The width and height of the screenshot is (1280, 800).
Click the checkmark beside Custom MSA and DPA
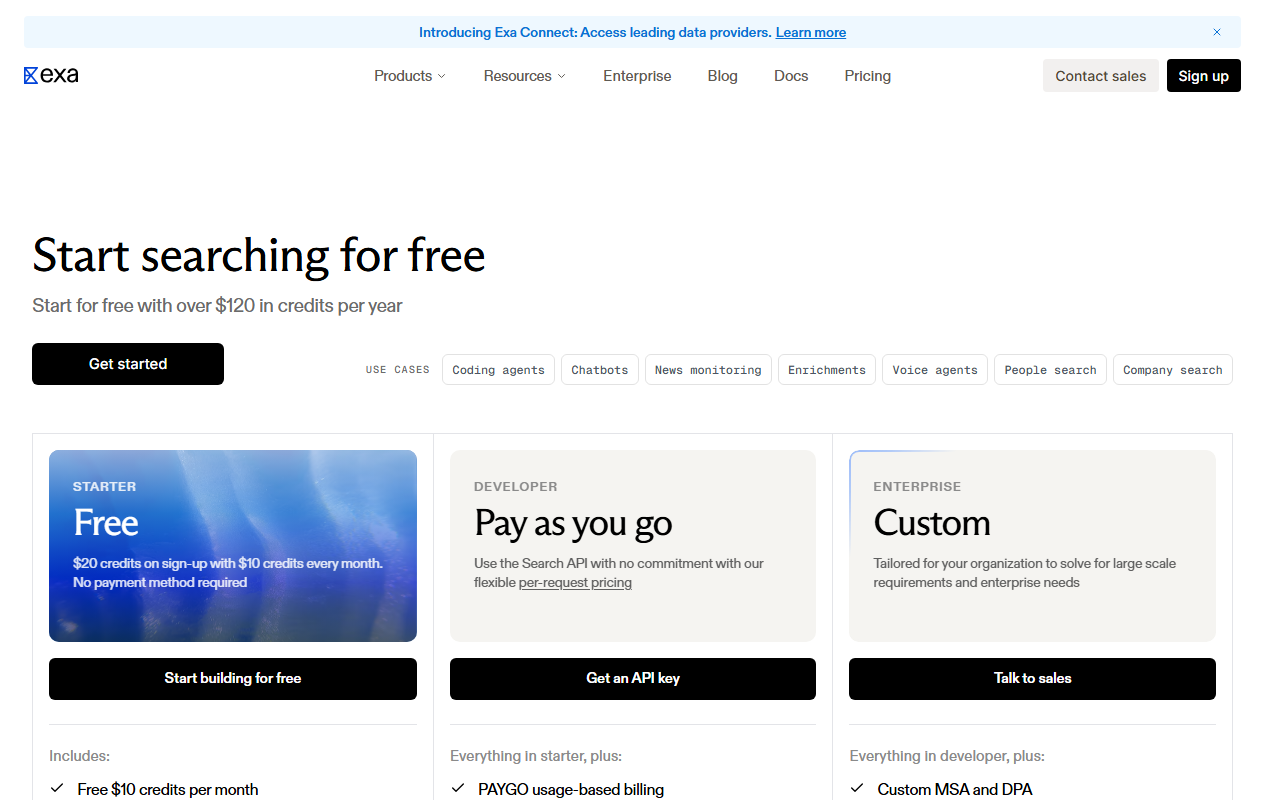click(857, 789)
